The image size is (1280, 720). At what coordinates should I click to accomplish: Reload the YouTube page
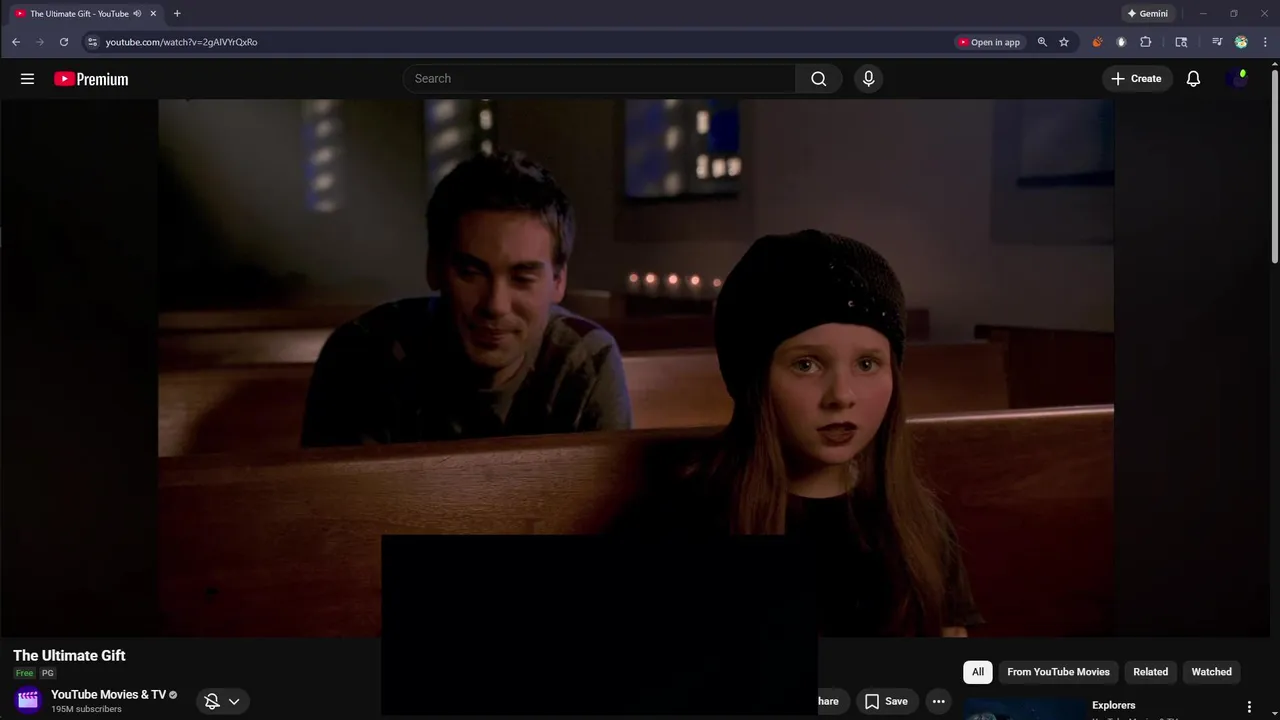(x=64, y=42)
